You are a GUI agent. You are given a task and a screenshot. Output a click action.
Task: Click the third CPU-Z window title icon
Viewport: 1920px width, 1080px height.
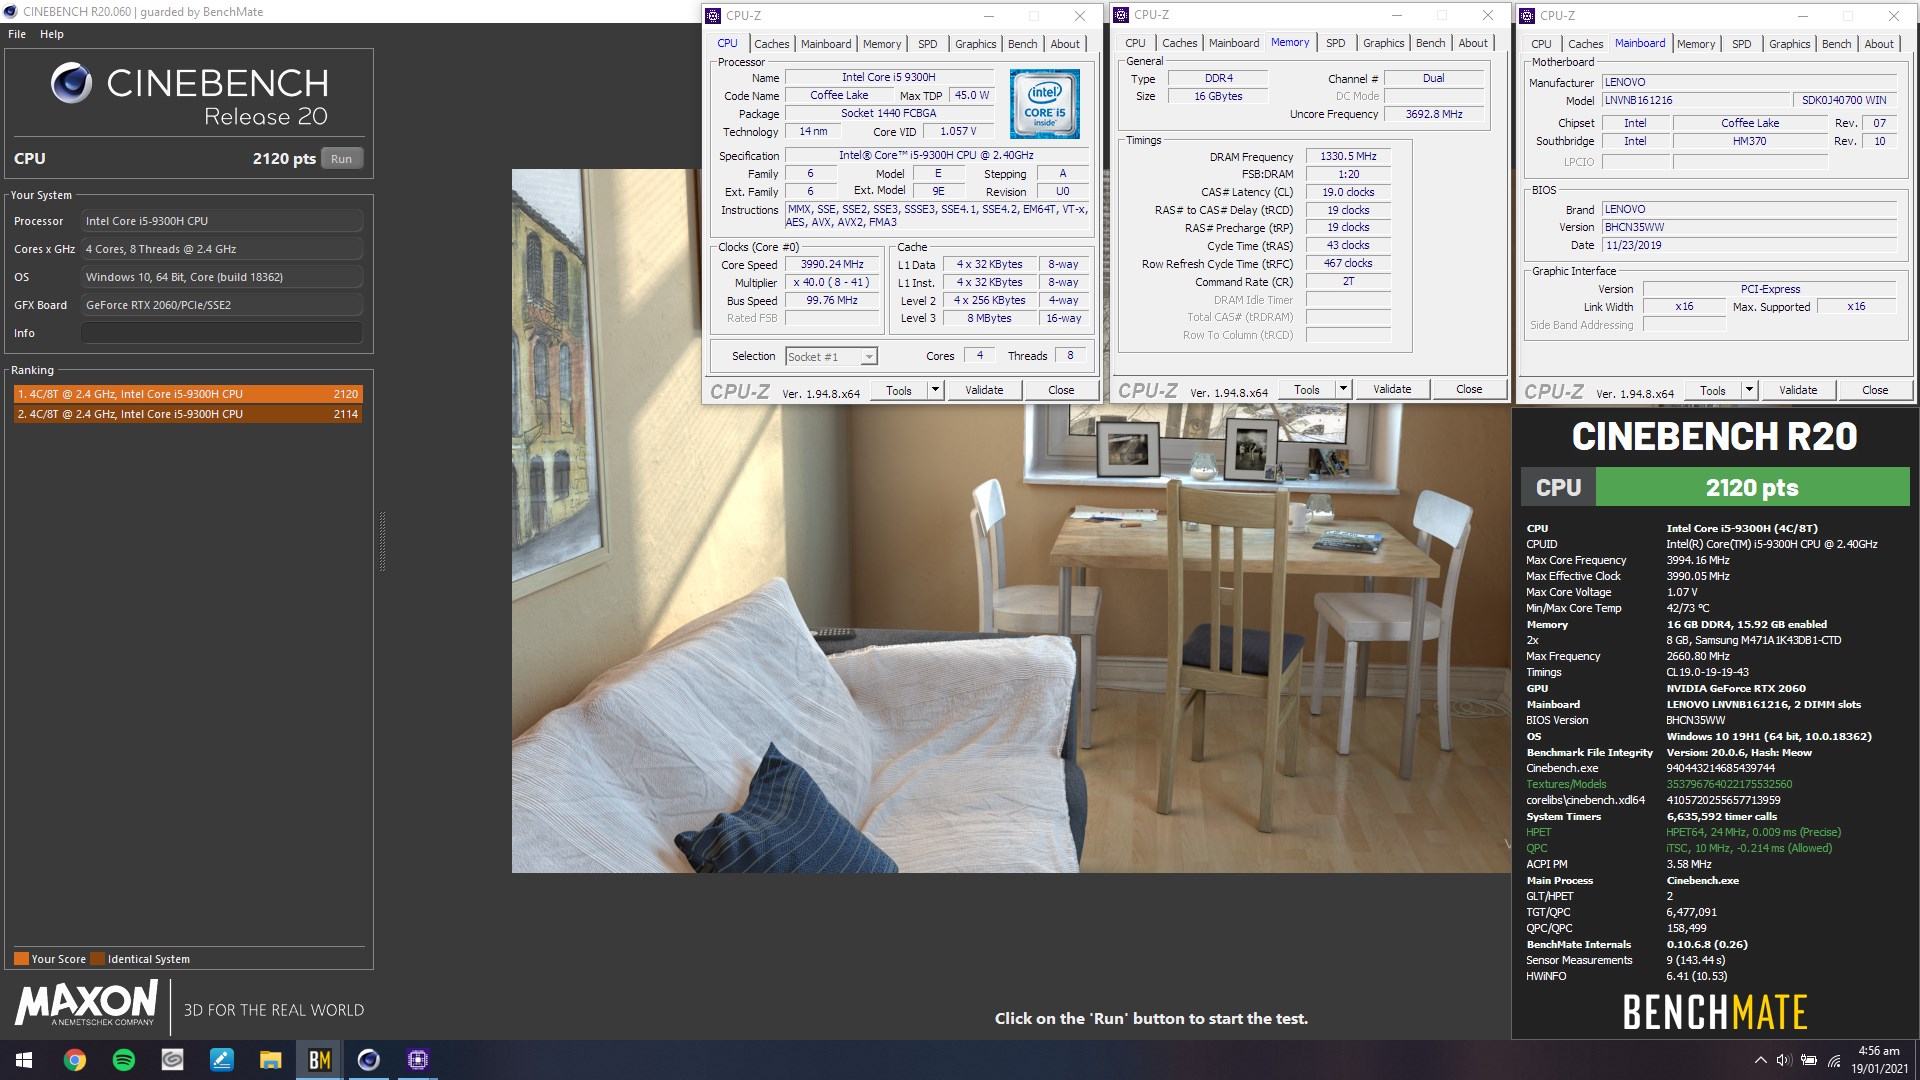[1527, 15]
